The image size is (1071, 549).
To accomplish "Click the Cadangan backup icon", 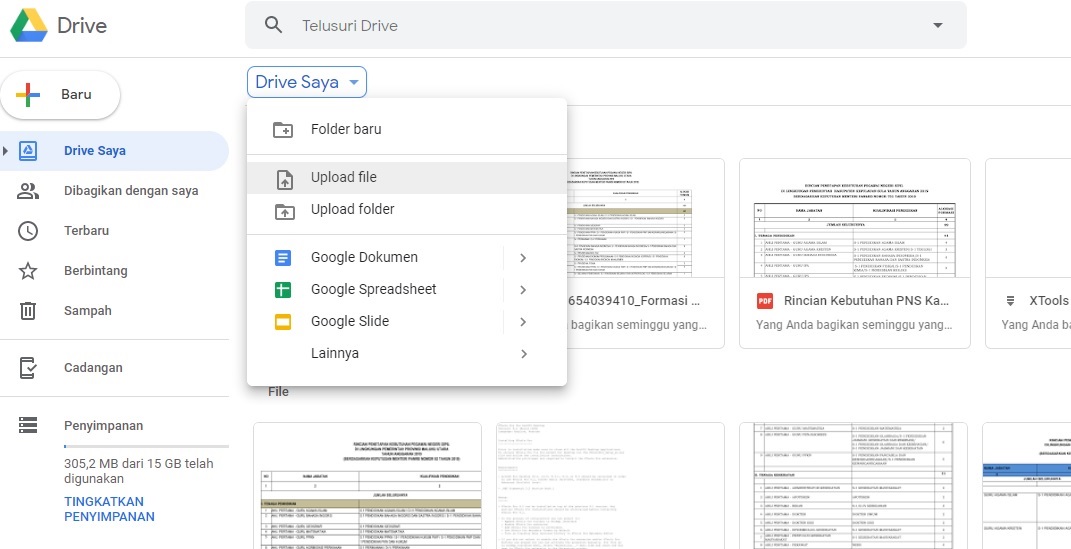I will [x=27, y=367].
